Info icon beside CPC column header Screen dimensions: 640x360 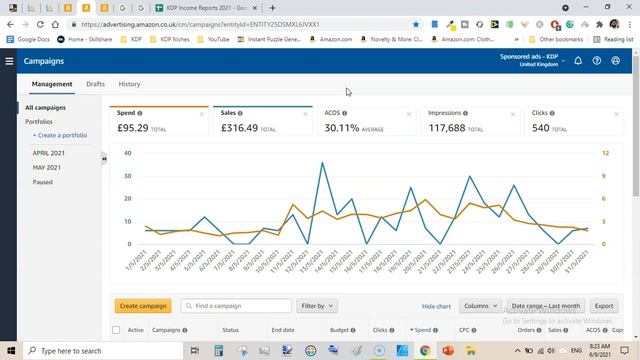[474, 330]
